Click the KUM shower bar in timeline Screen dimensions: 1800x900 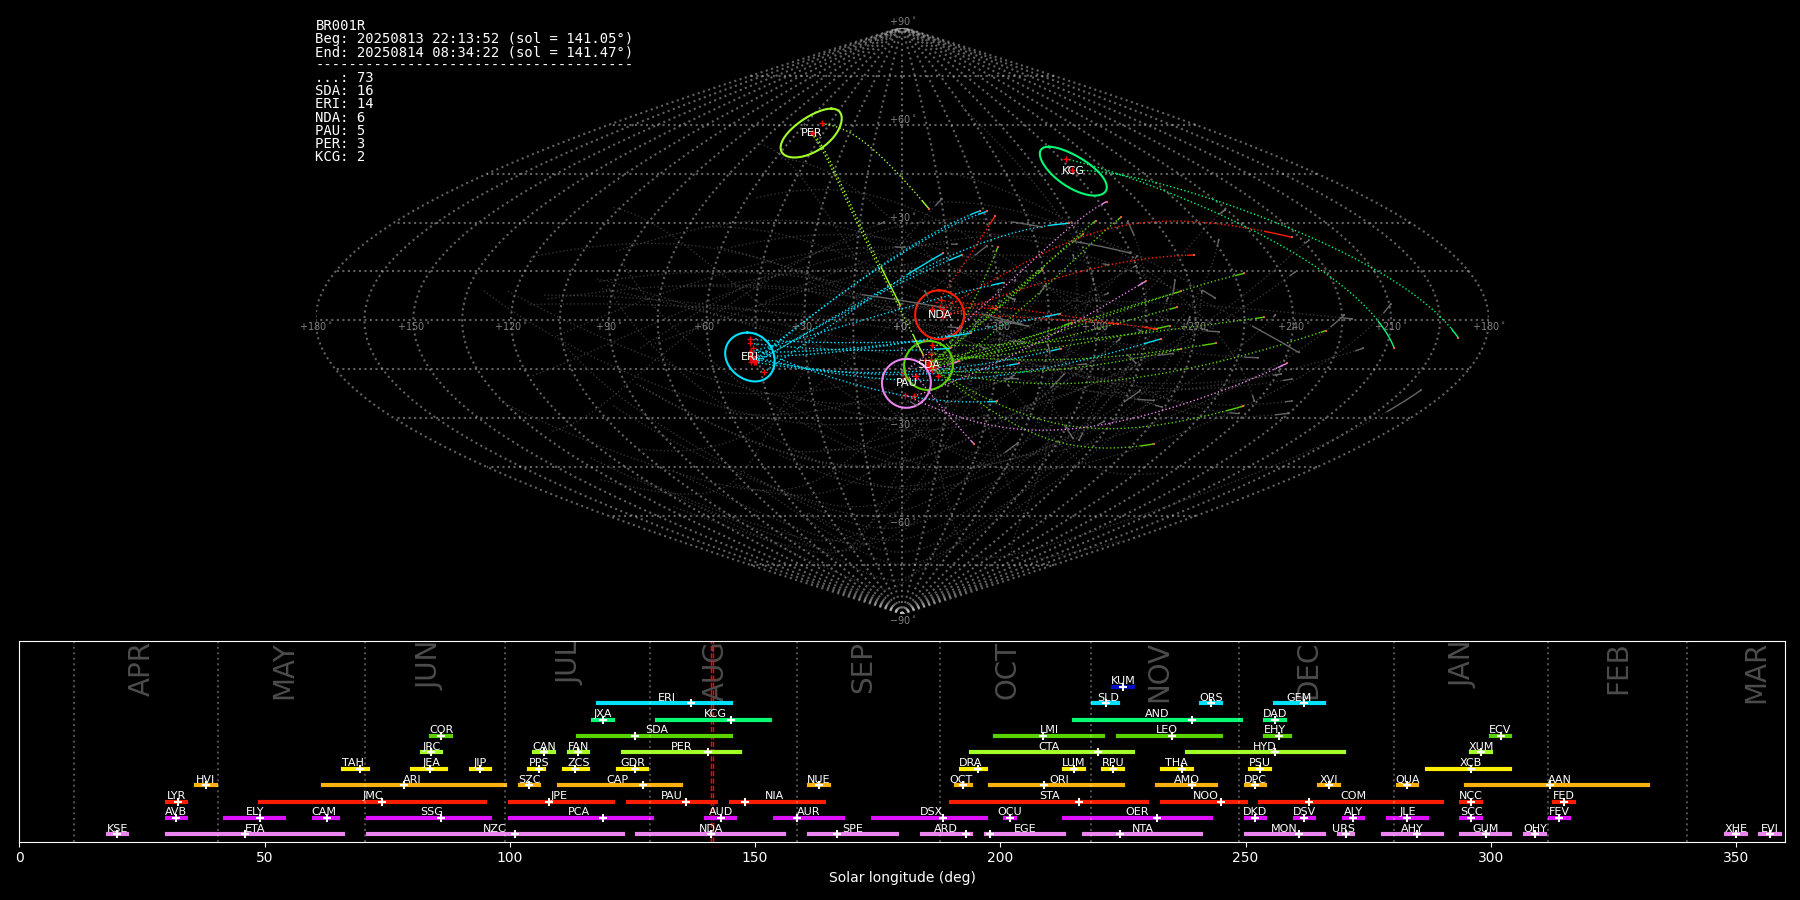pyautogui.click(x=1123, y=687)
